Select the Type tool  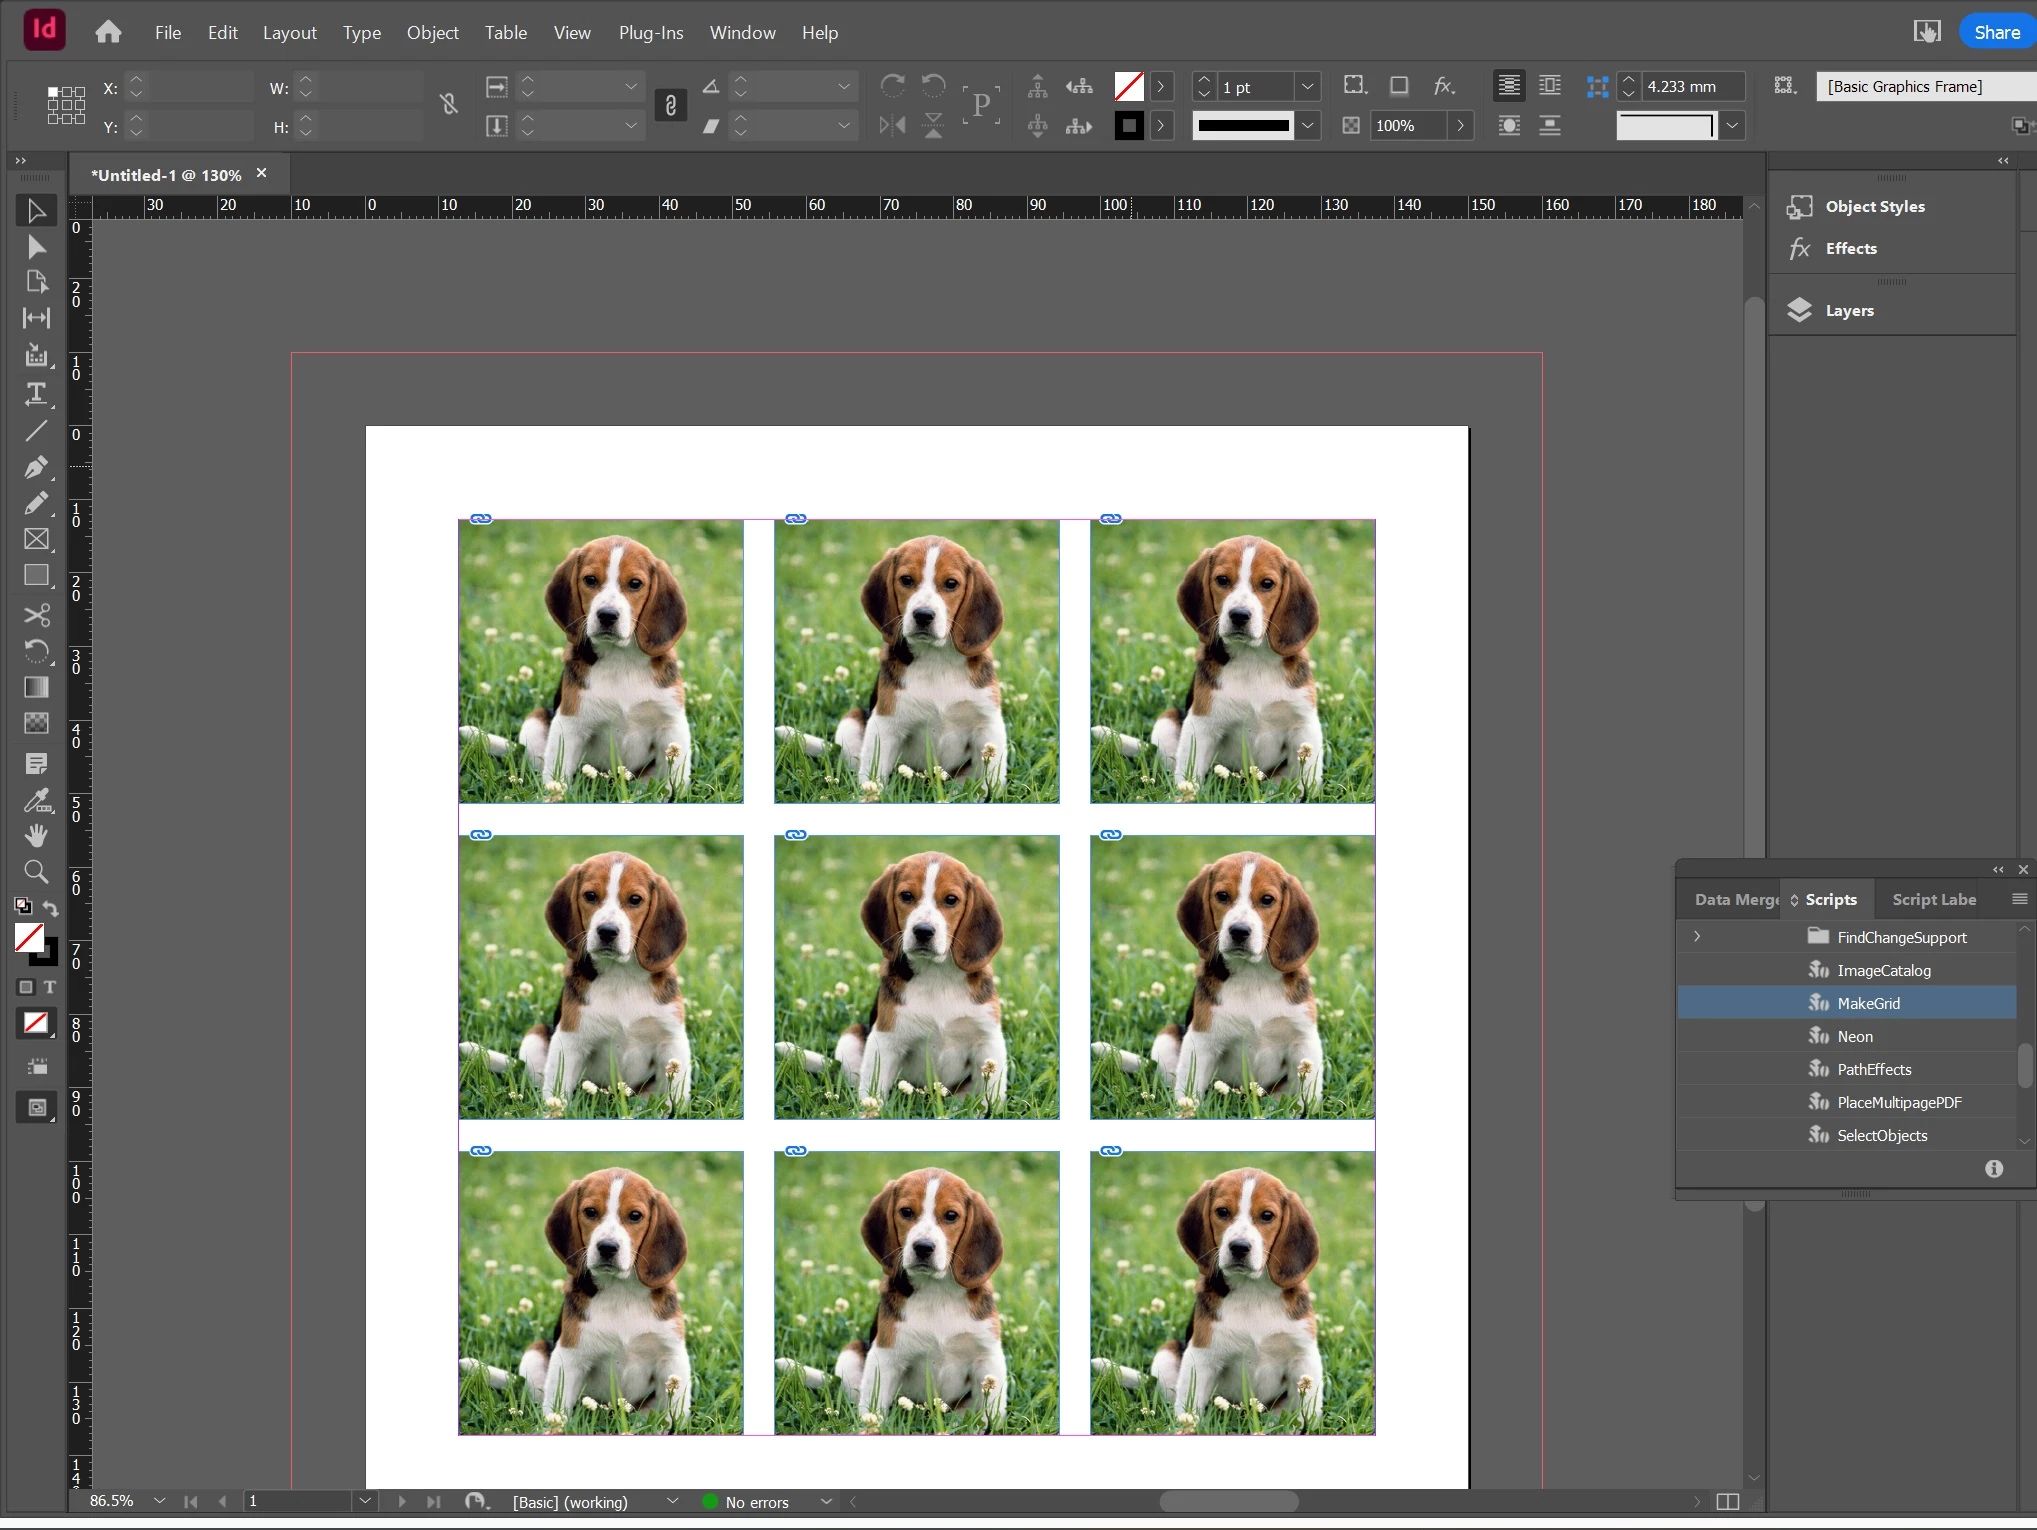36,394
